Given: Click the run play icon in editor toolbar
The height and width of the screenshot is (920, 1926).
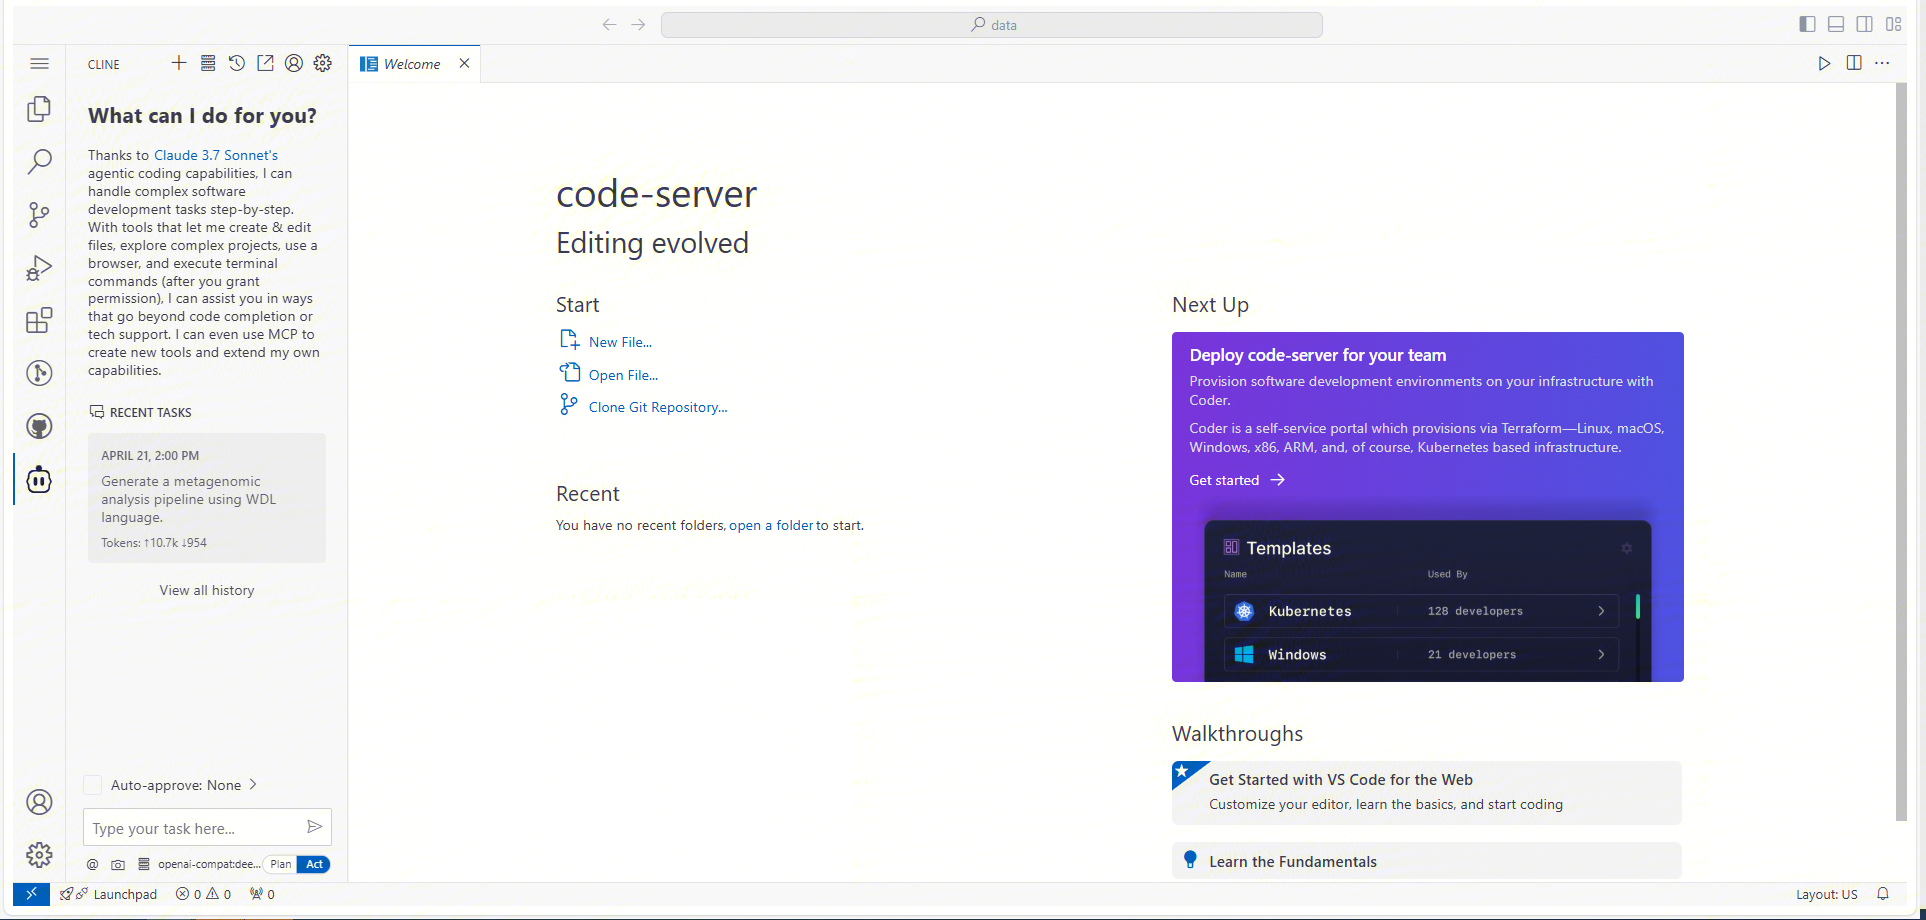Looking at the screenshot, I should [1824, 63].
